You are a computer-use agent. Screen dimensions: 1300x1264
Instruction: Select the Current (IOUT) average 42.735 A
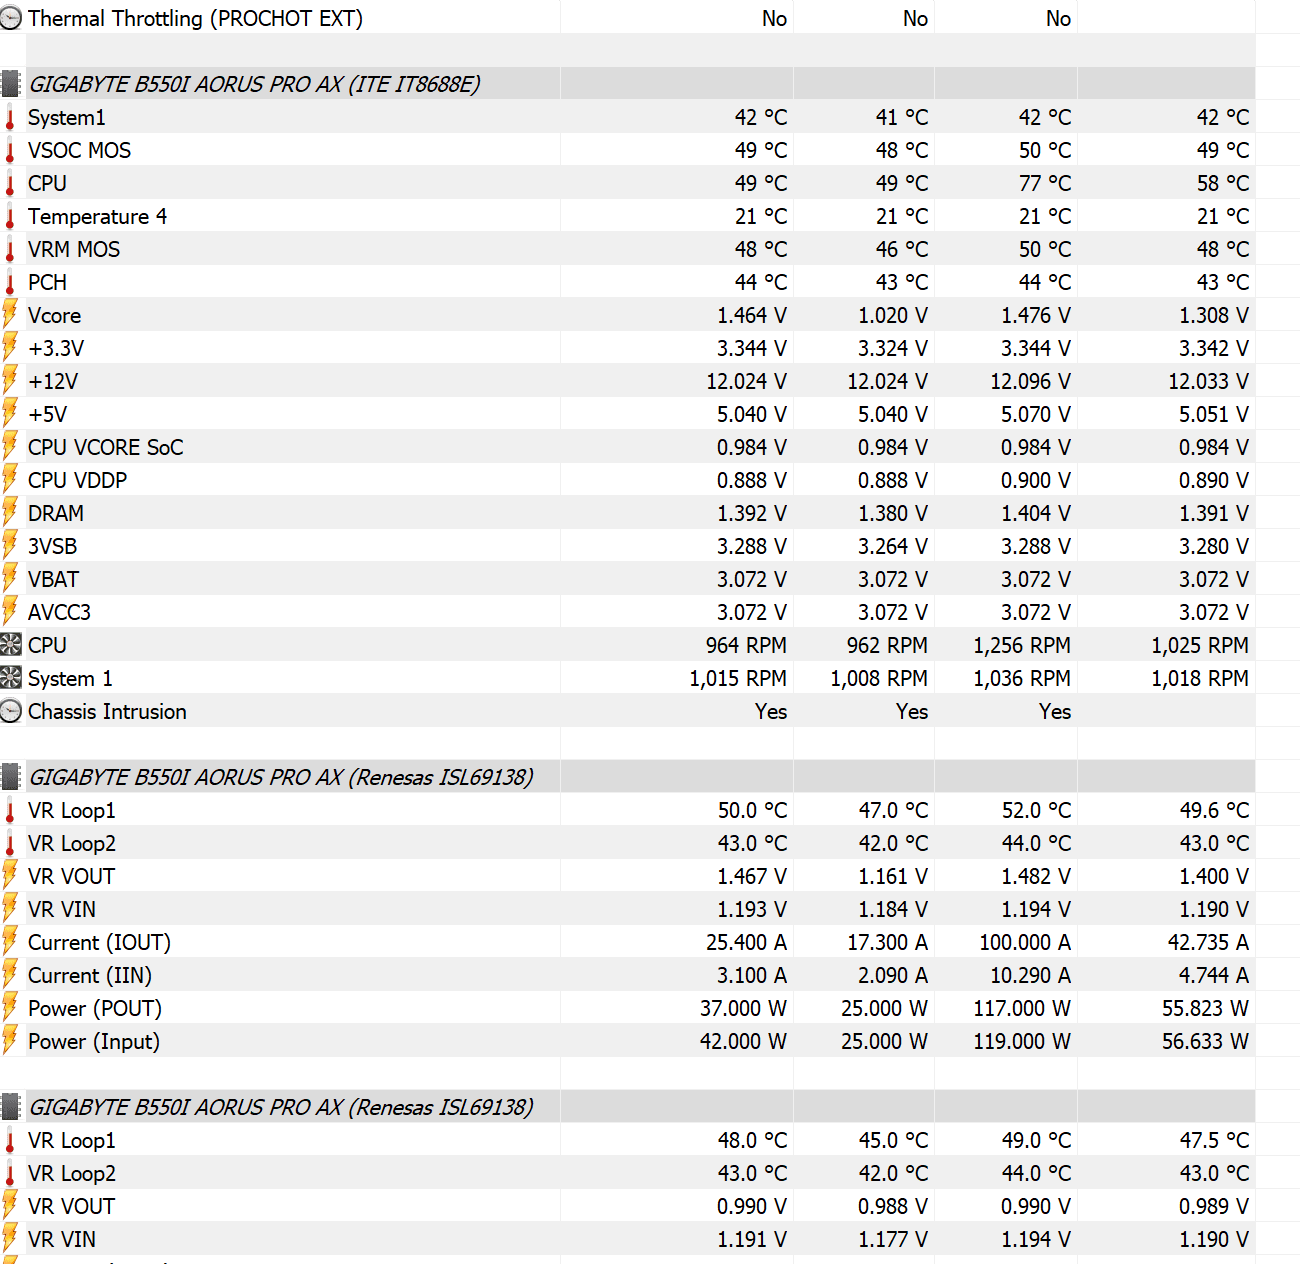(1208, 942)
